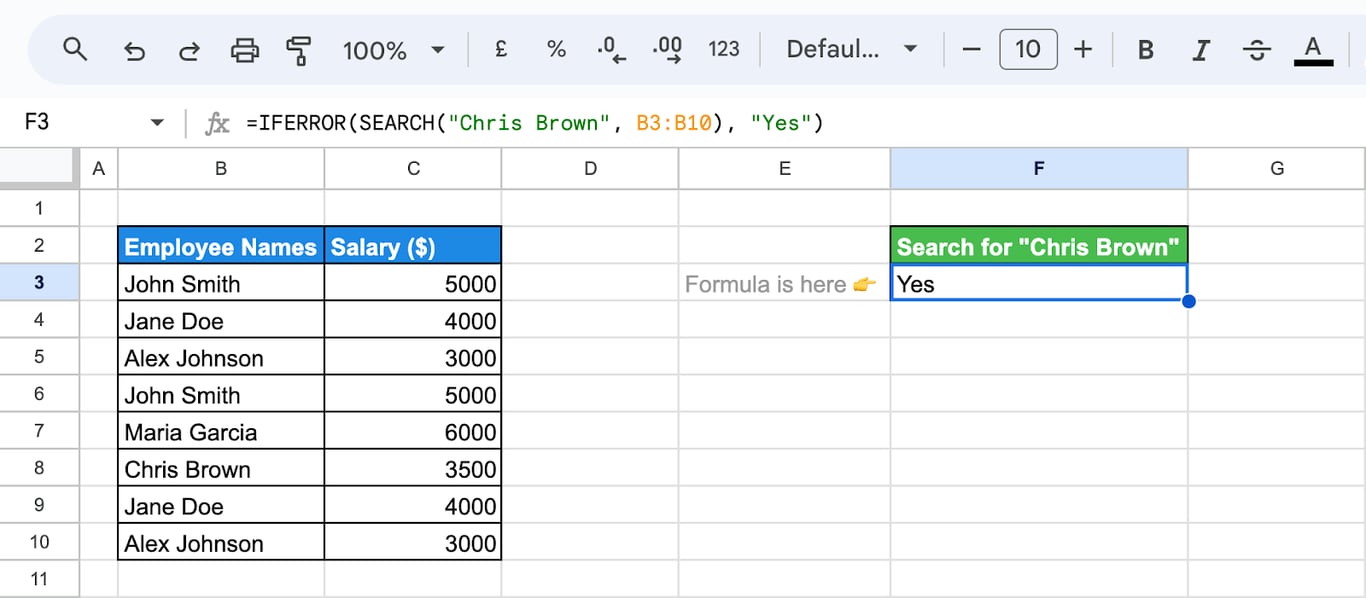
Task: Toggle bold formatting
Action: click(x=1146, y=49)
